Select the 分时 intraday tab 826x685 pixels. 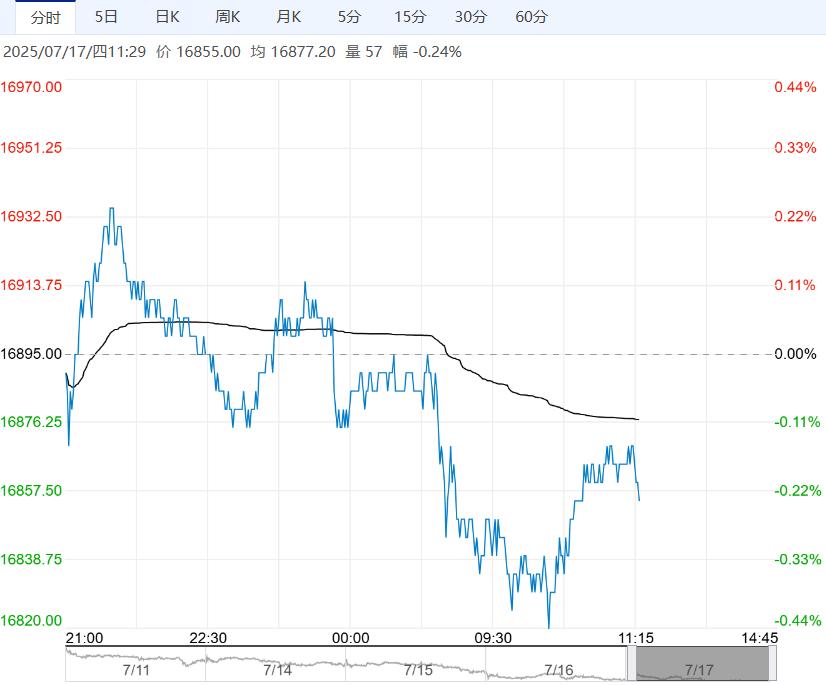point(45,17)
